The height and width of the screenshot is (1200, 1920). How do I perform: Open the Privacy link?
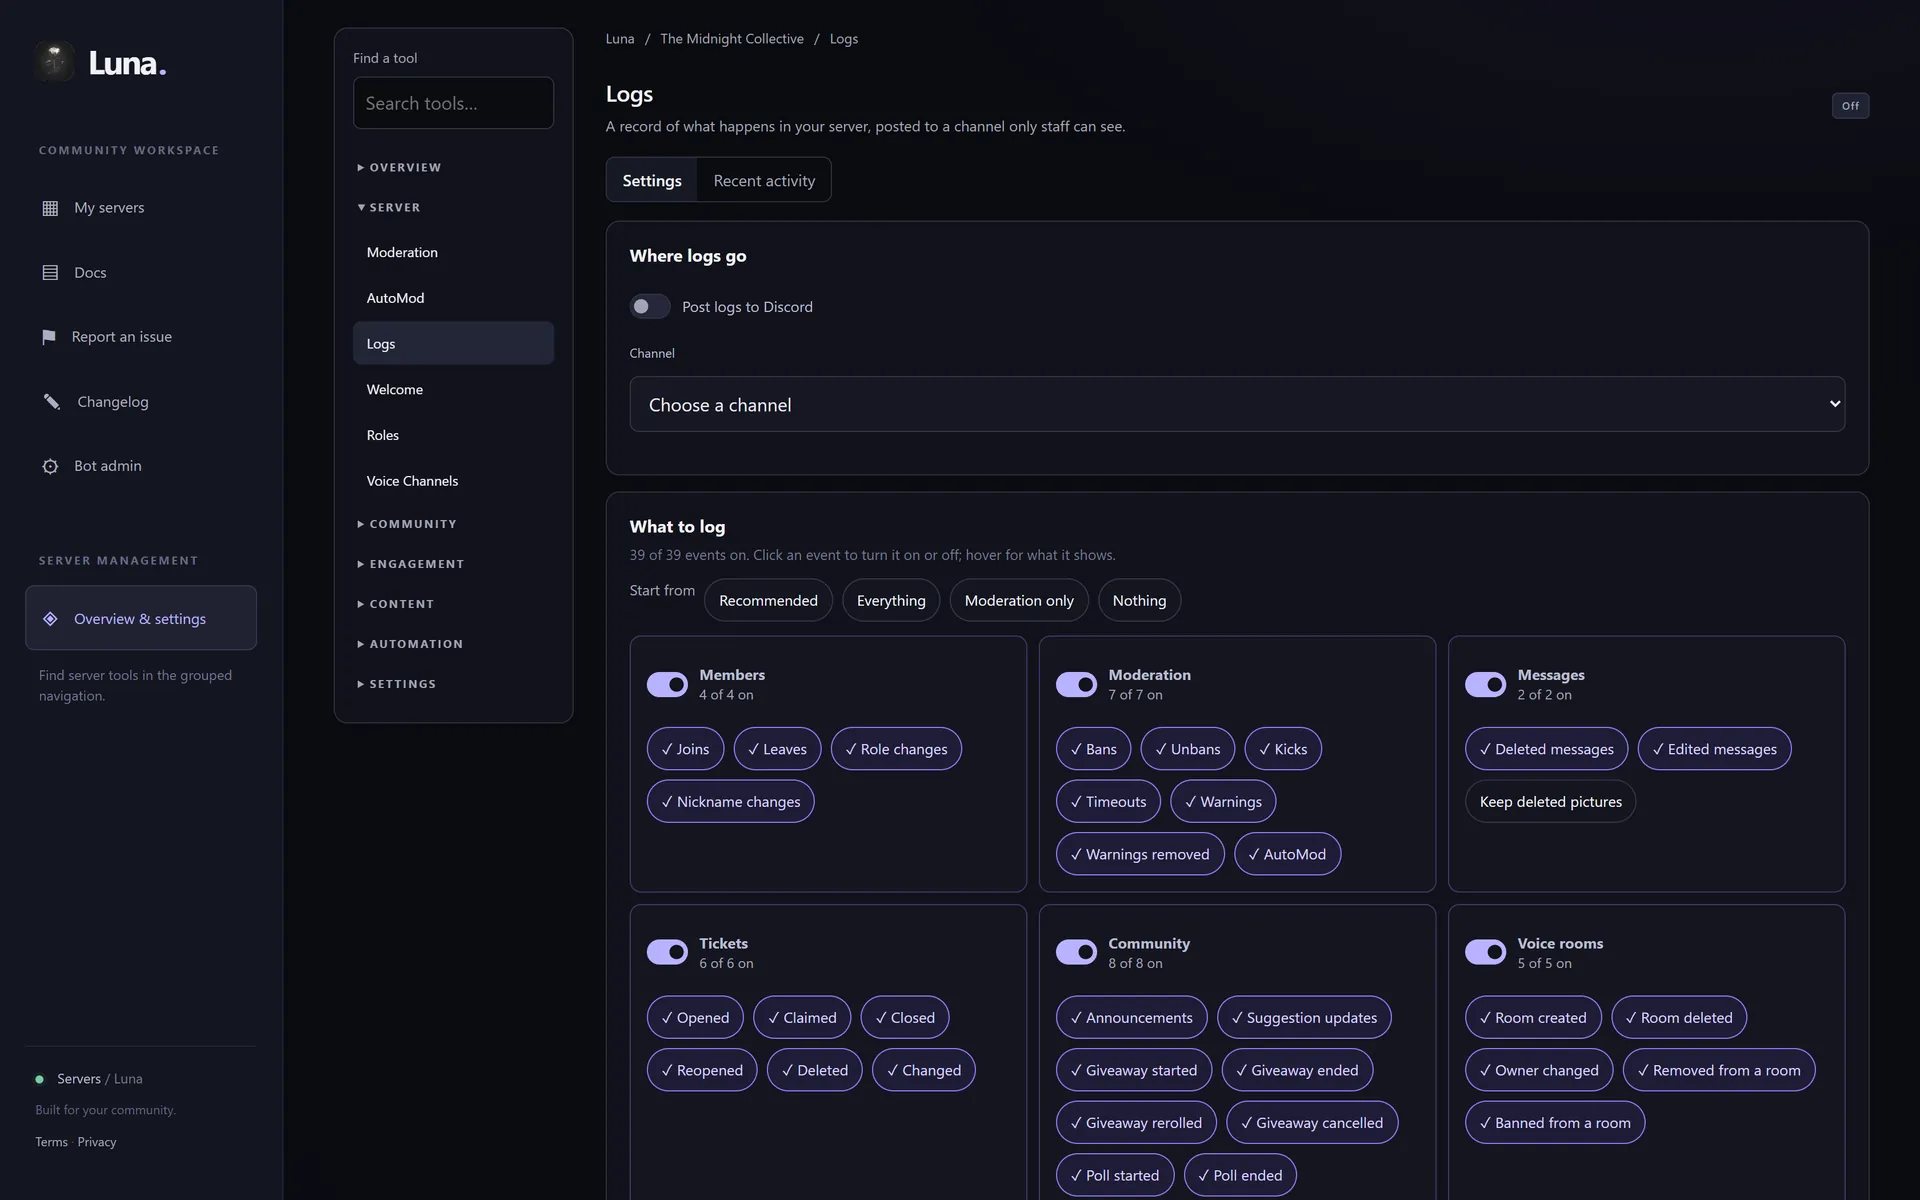pos(97,1142)
